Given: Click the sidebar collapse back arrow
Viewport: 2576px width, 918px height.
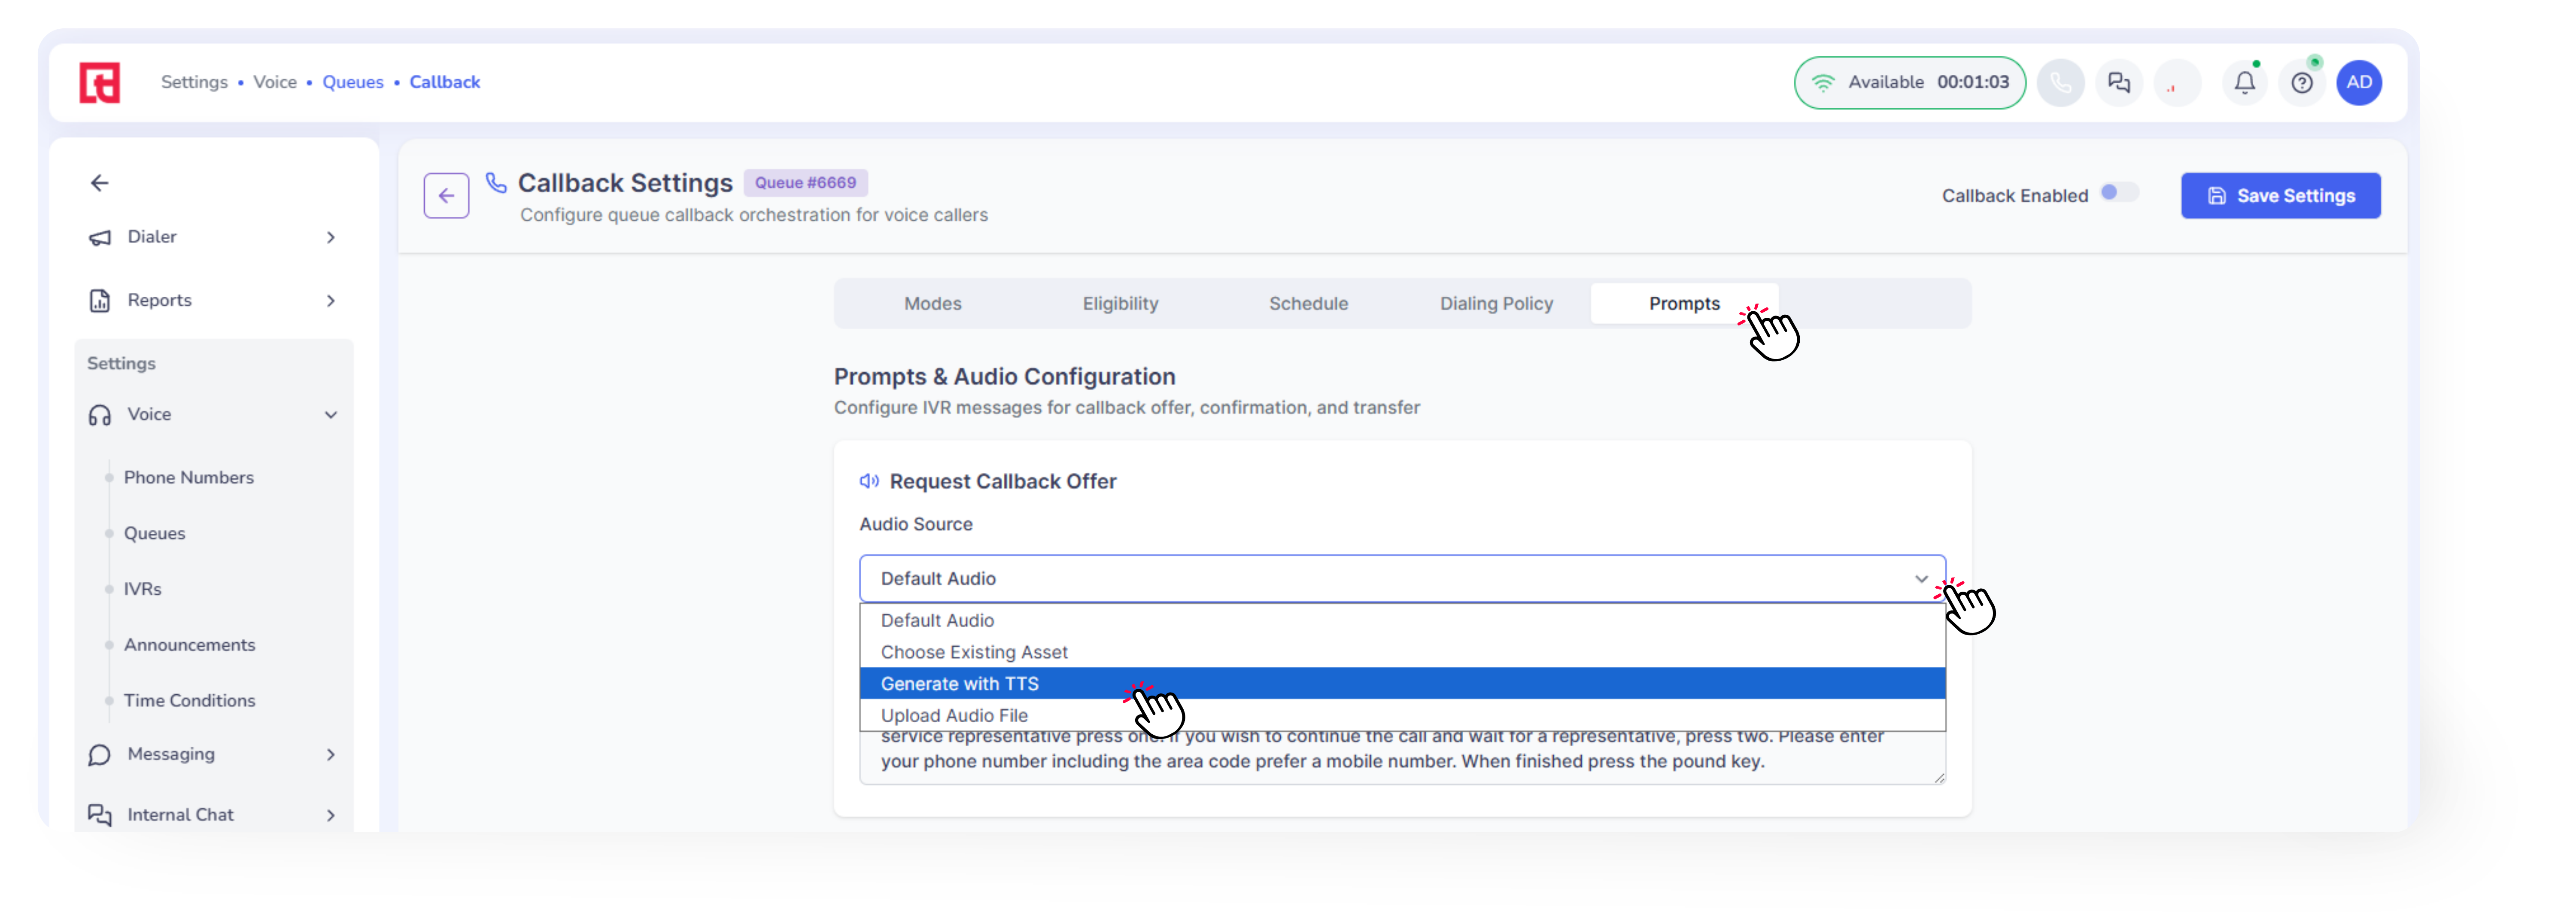Looking at the screenshot, I should pos(100,183).
